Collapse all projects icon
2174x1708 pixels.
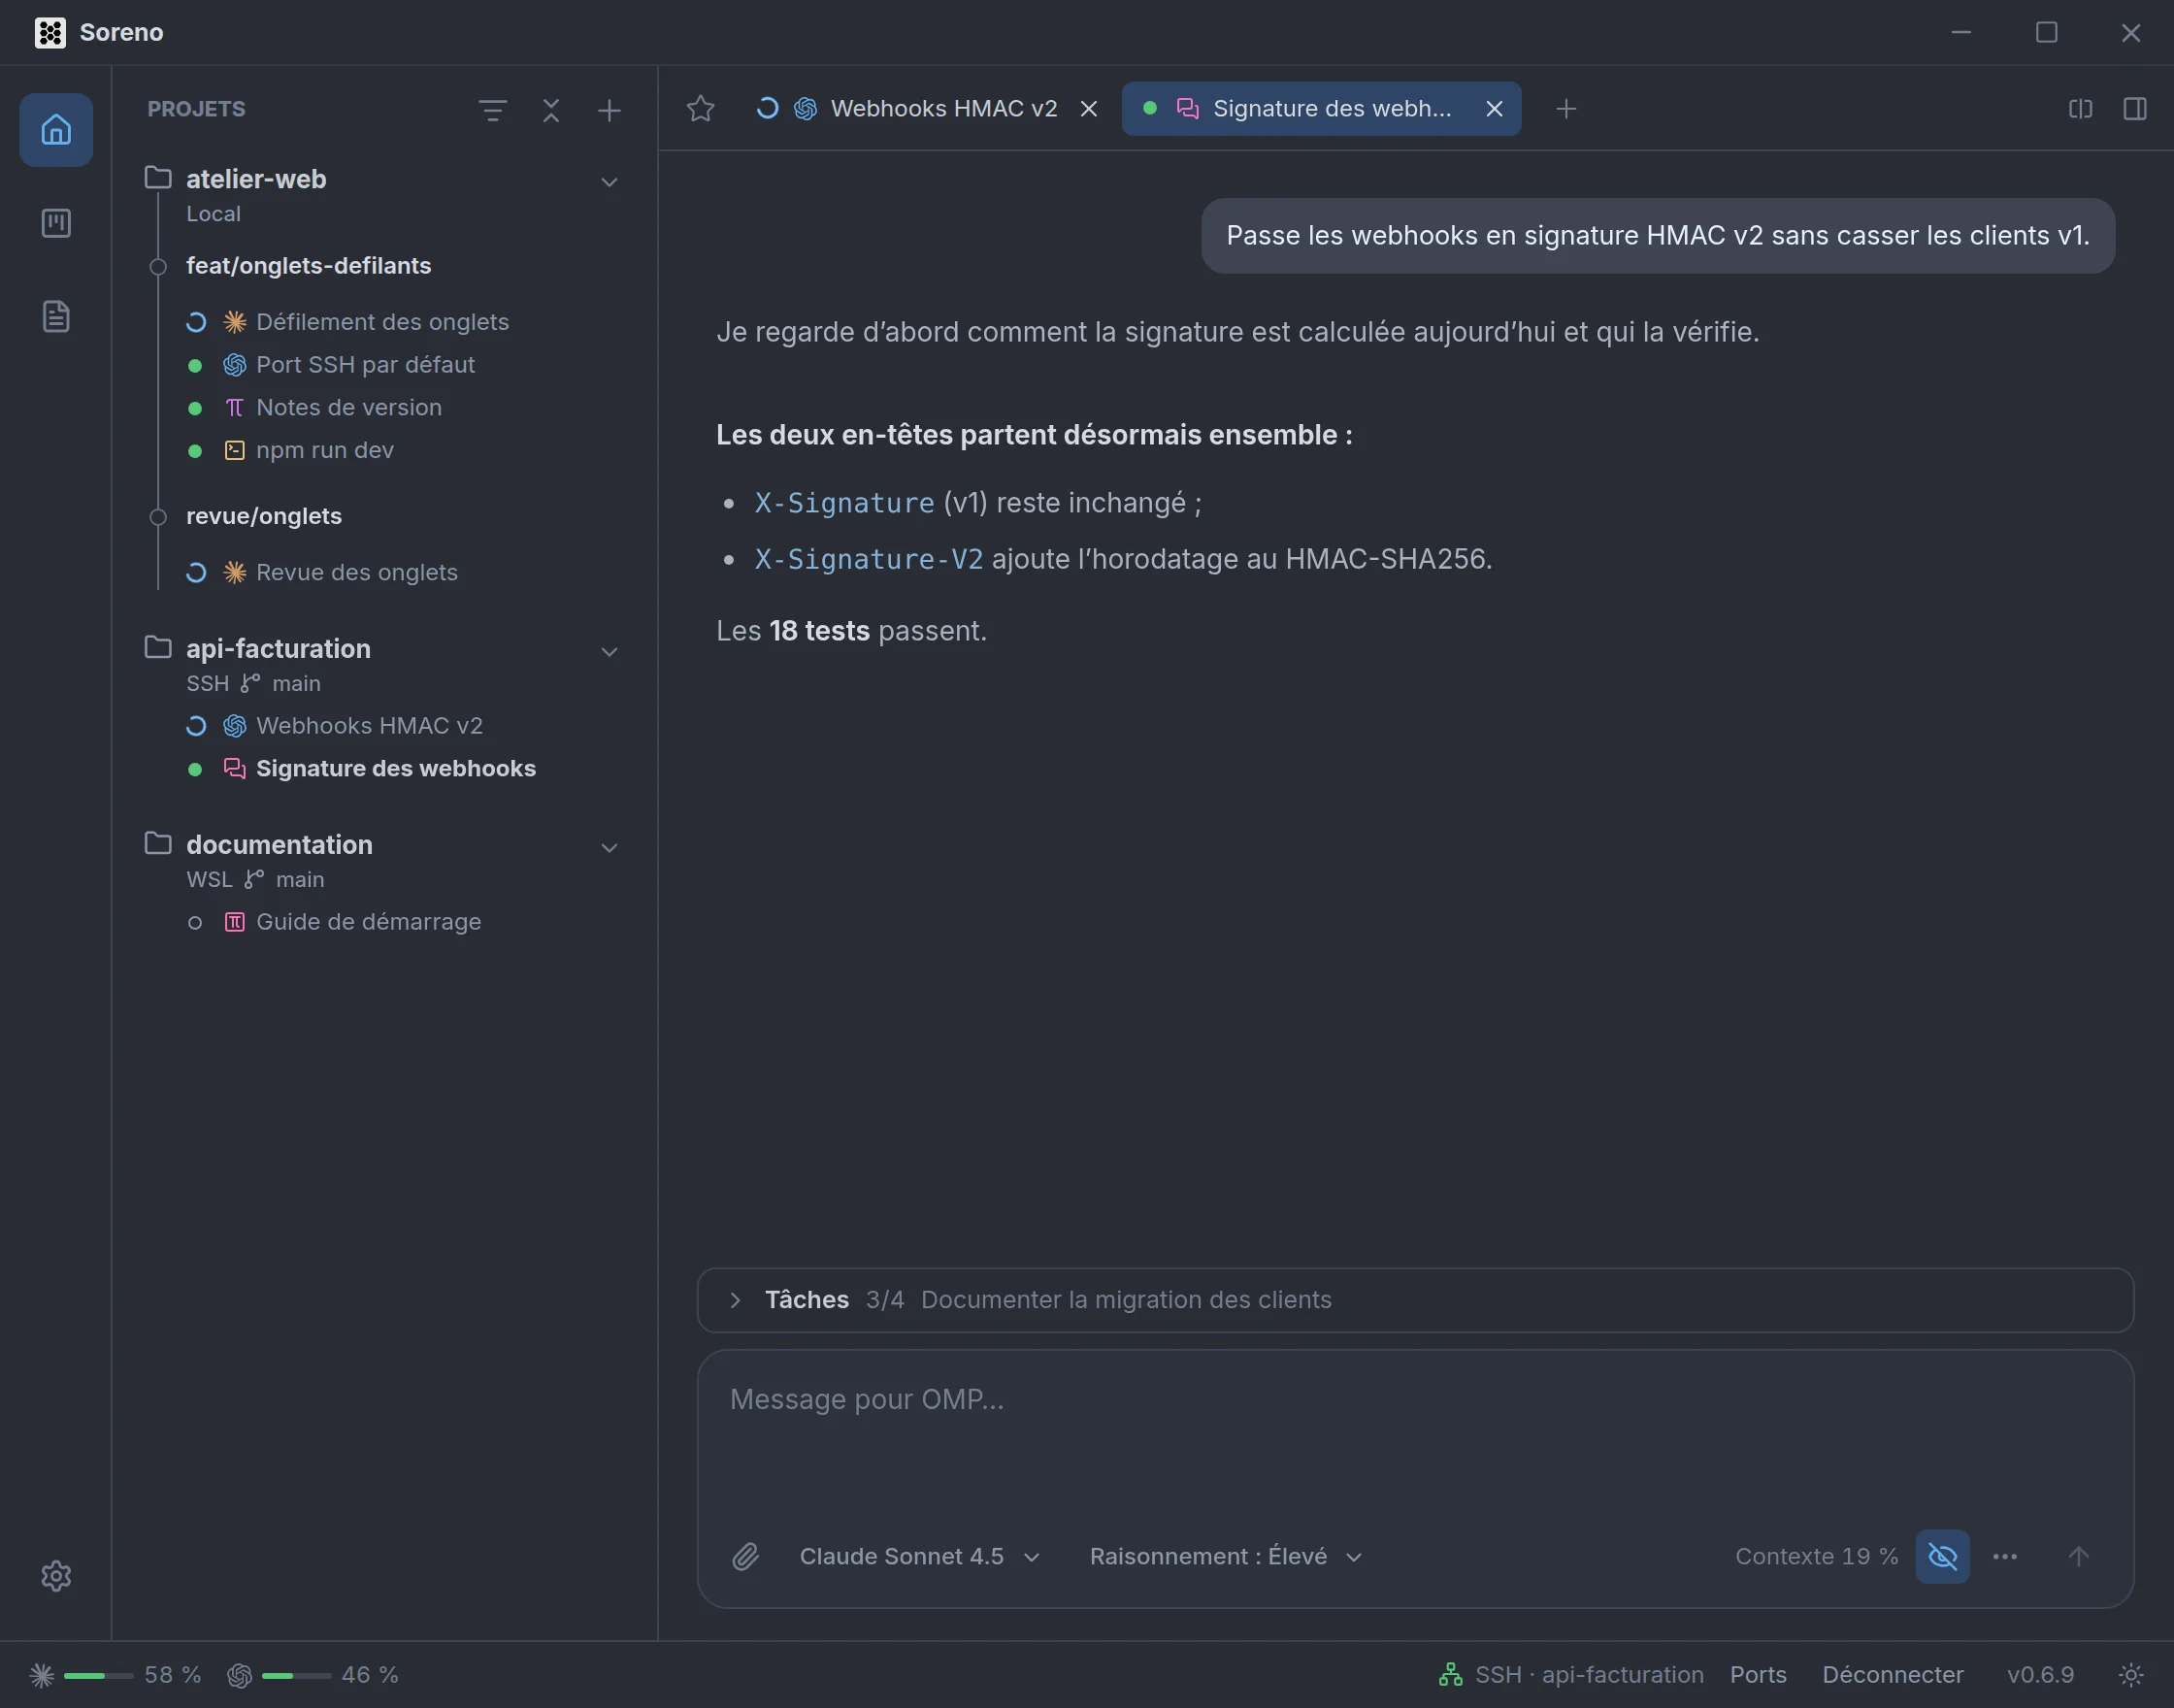click(x=551, y=110)
